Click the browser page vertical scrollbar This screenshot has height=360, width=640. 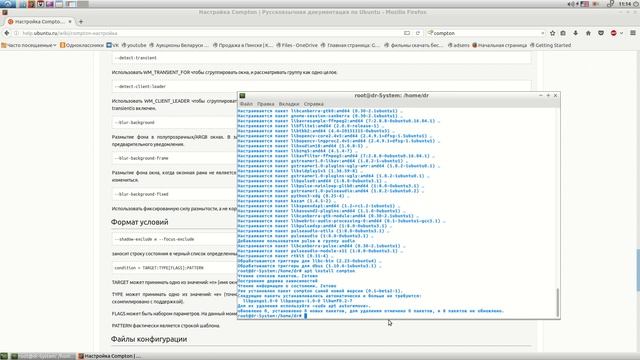637,269
